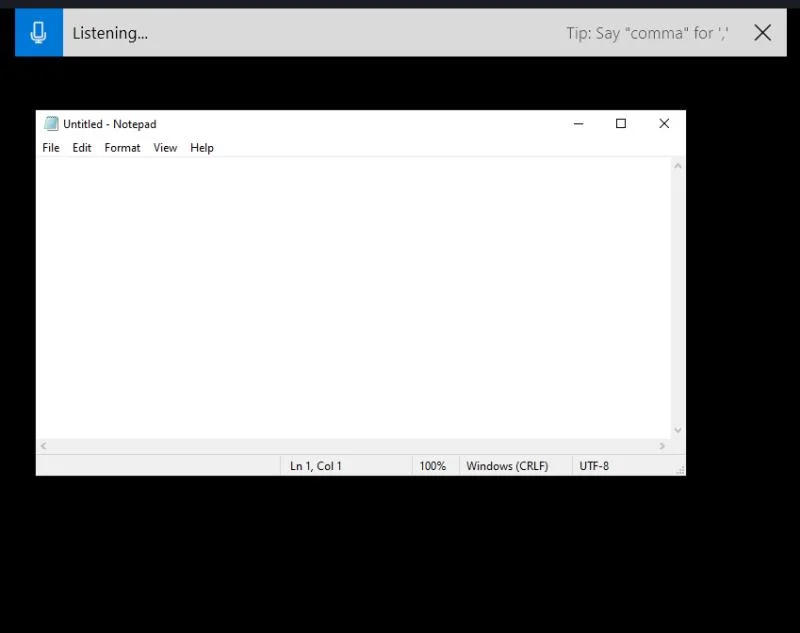800x633 pixels.
Task: Minimize the Notepad window
Action: coord(579,123)
